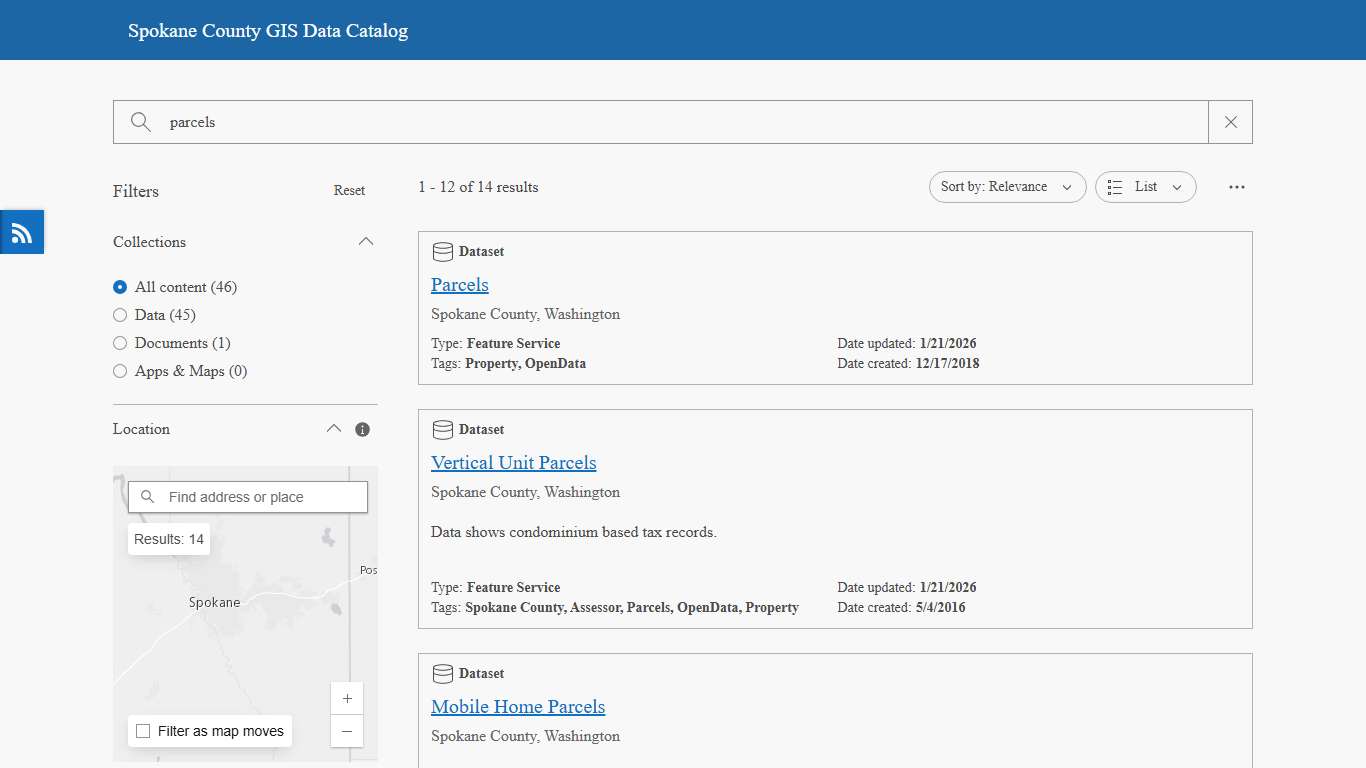The height and width of the screenshot is (768, 1366).
Task: Collapse the Location filter section
Action: (334, 428)
